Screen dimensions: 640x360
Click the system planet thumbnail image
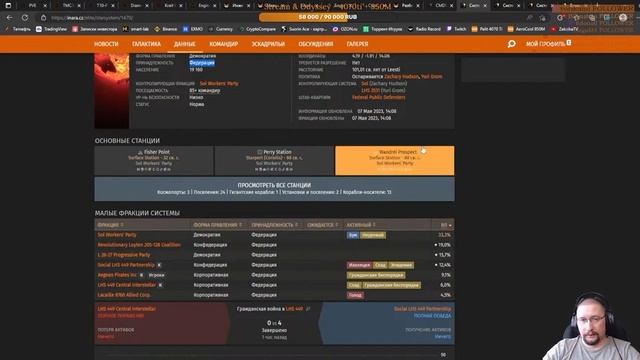(112, 91)
